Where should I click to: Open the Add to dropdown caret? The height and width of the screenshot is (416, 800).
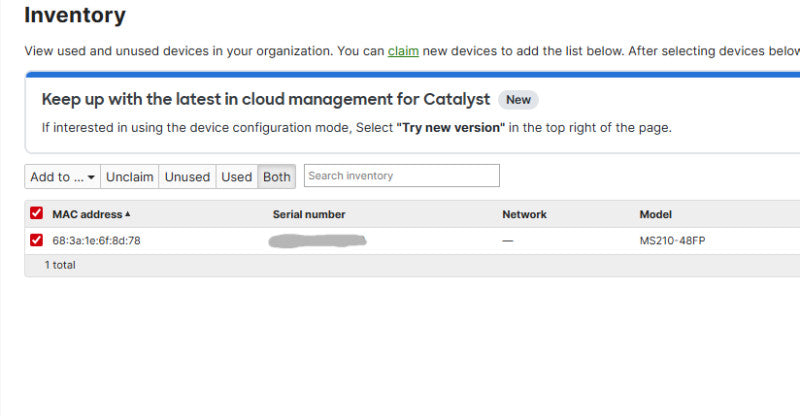[x=91, y=177]
